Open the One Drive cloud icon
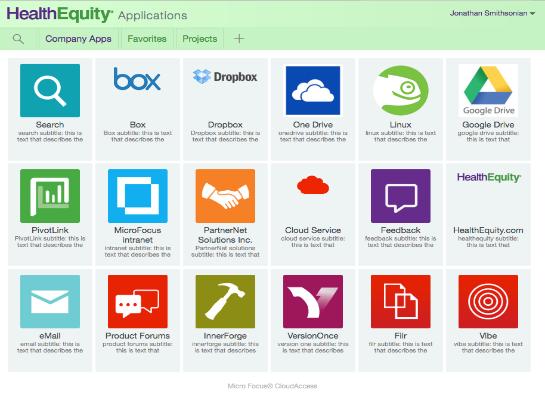 tap(313, 90)
